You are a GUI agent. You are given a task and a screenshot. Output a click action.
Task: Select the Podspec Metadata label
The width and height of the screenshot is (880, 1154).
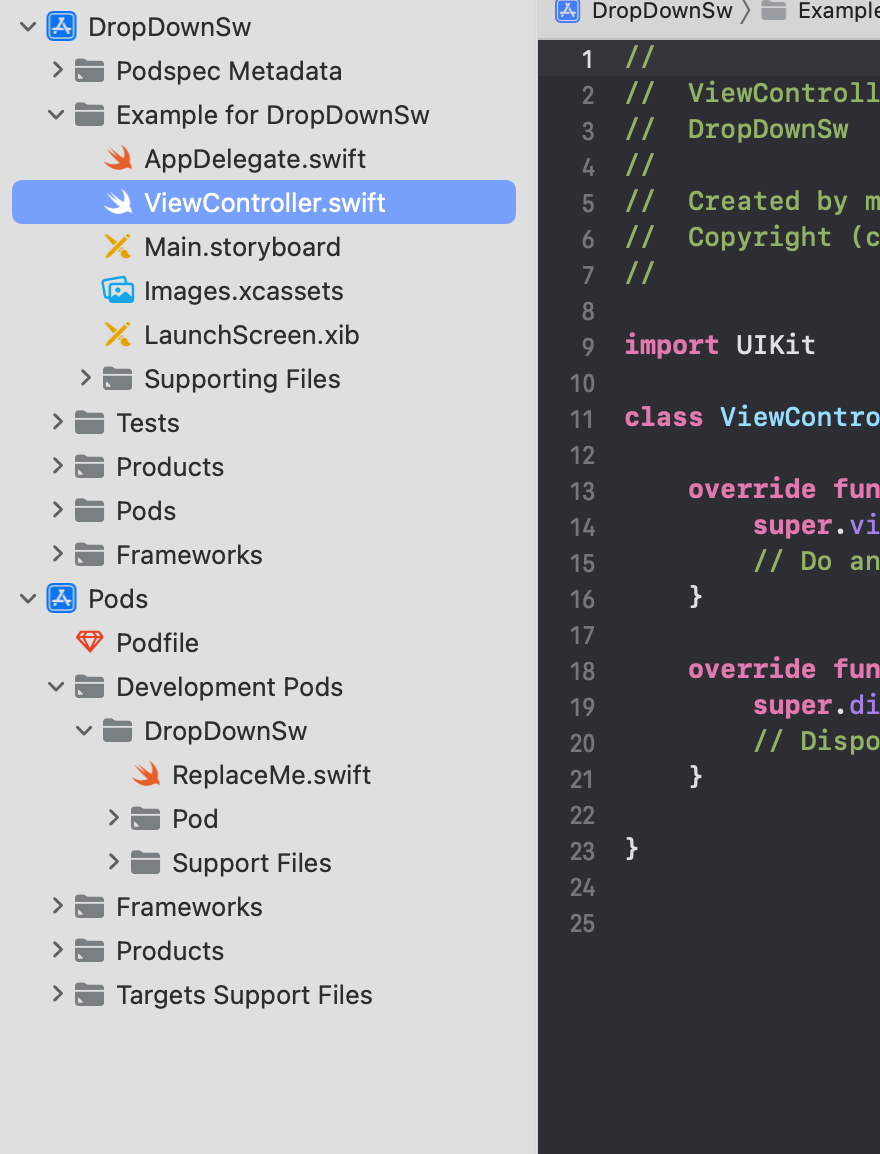click(229, 71)
